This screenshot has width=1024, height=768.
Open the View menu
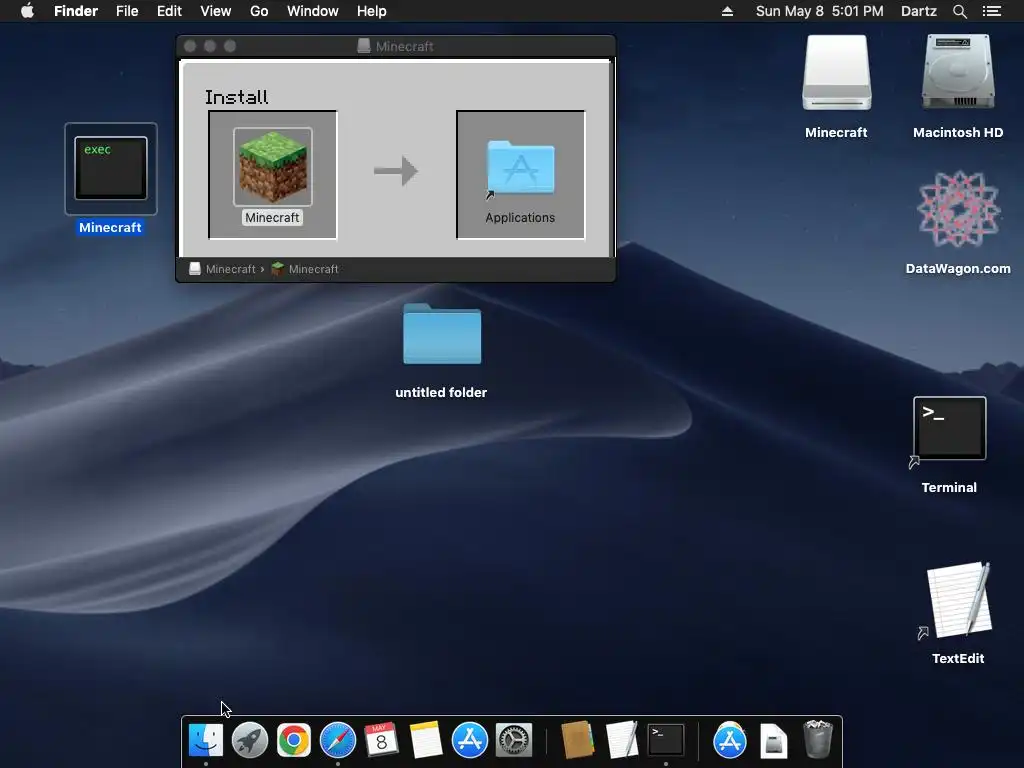(x=216, y=11)
